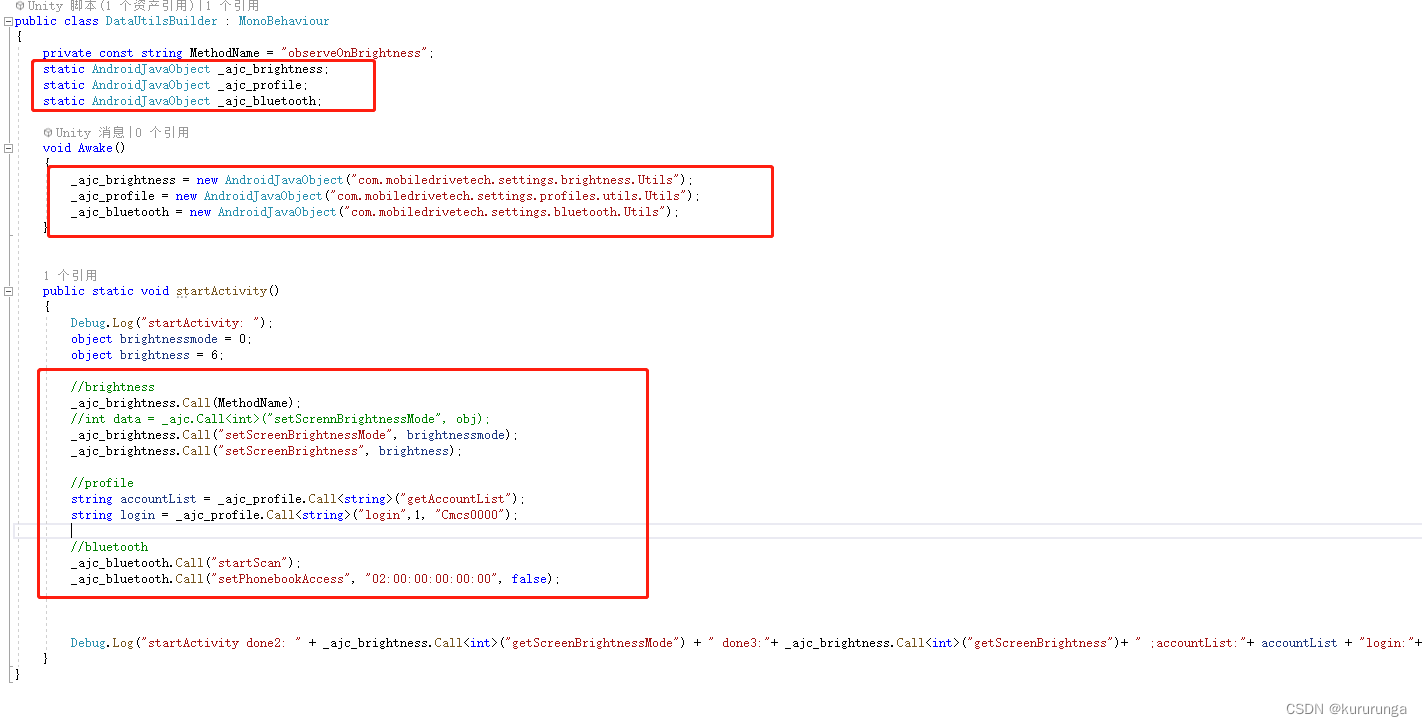The height and width of the screenshot is (726, 1422).
Task: Collapse the DataUtilsBuilder class code block
Action: tap(9, 21)
